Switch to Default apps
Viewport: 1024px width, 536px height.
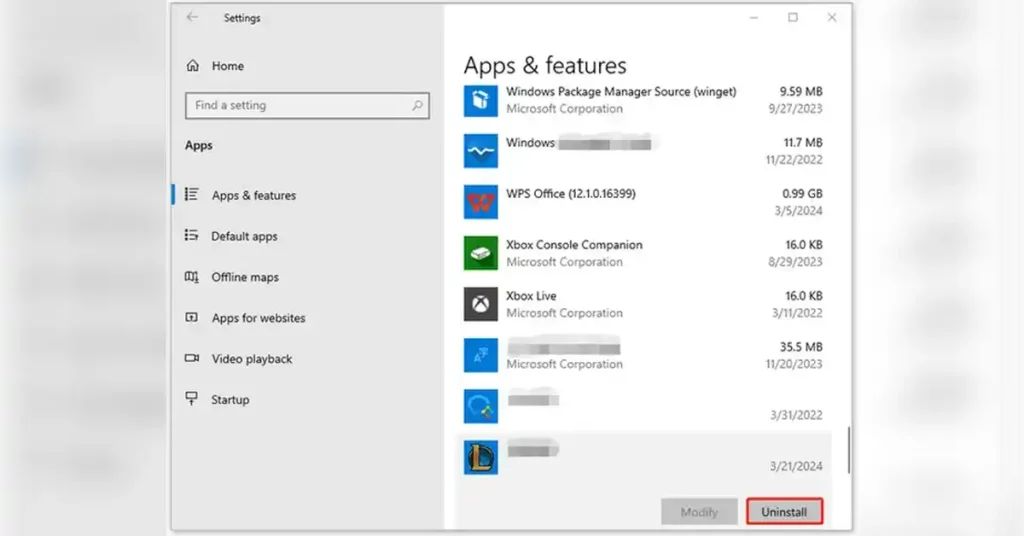tap(244, 236)
